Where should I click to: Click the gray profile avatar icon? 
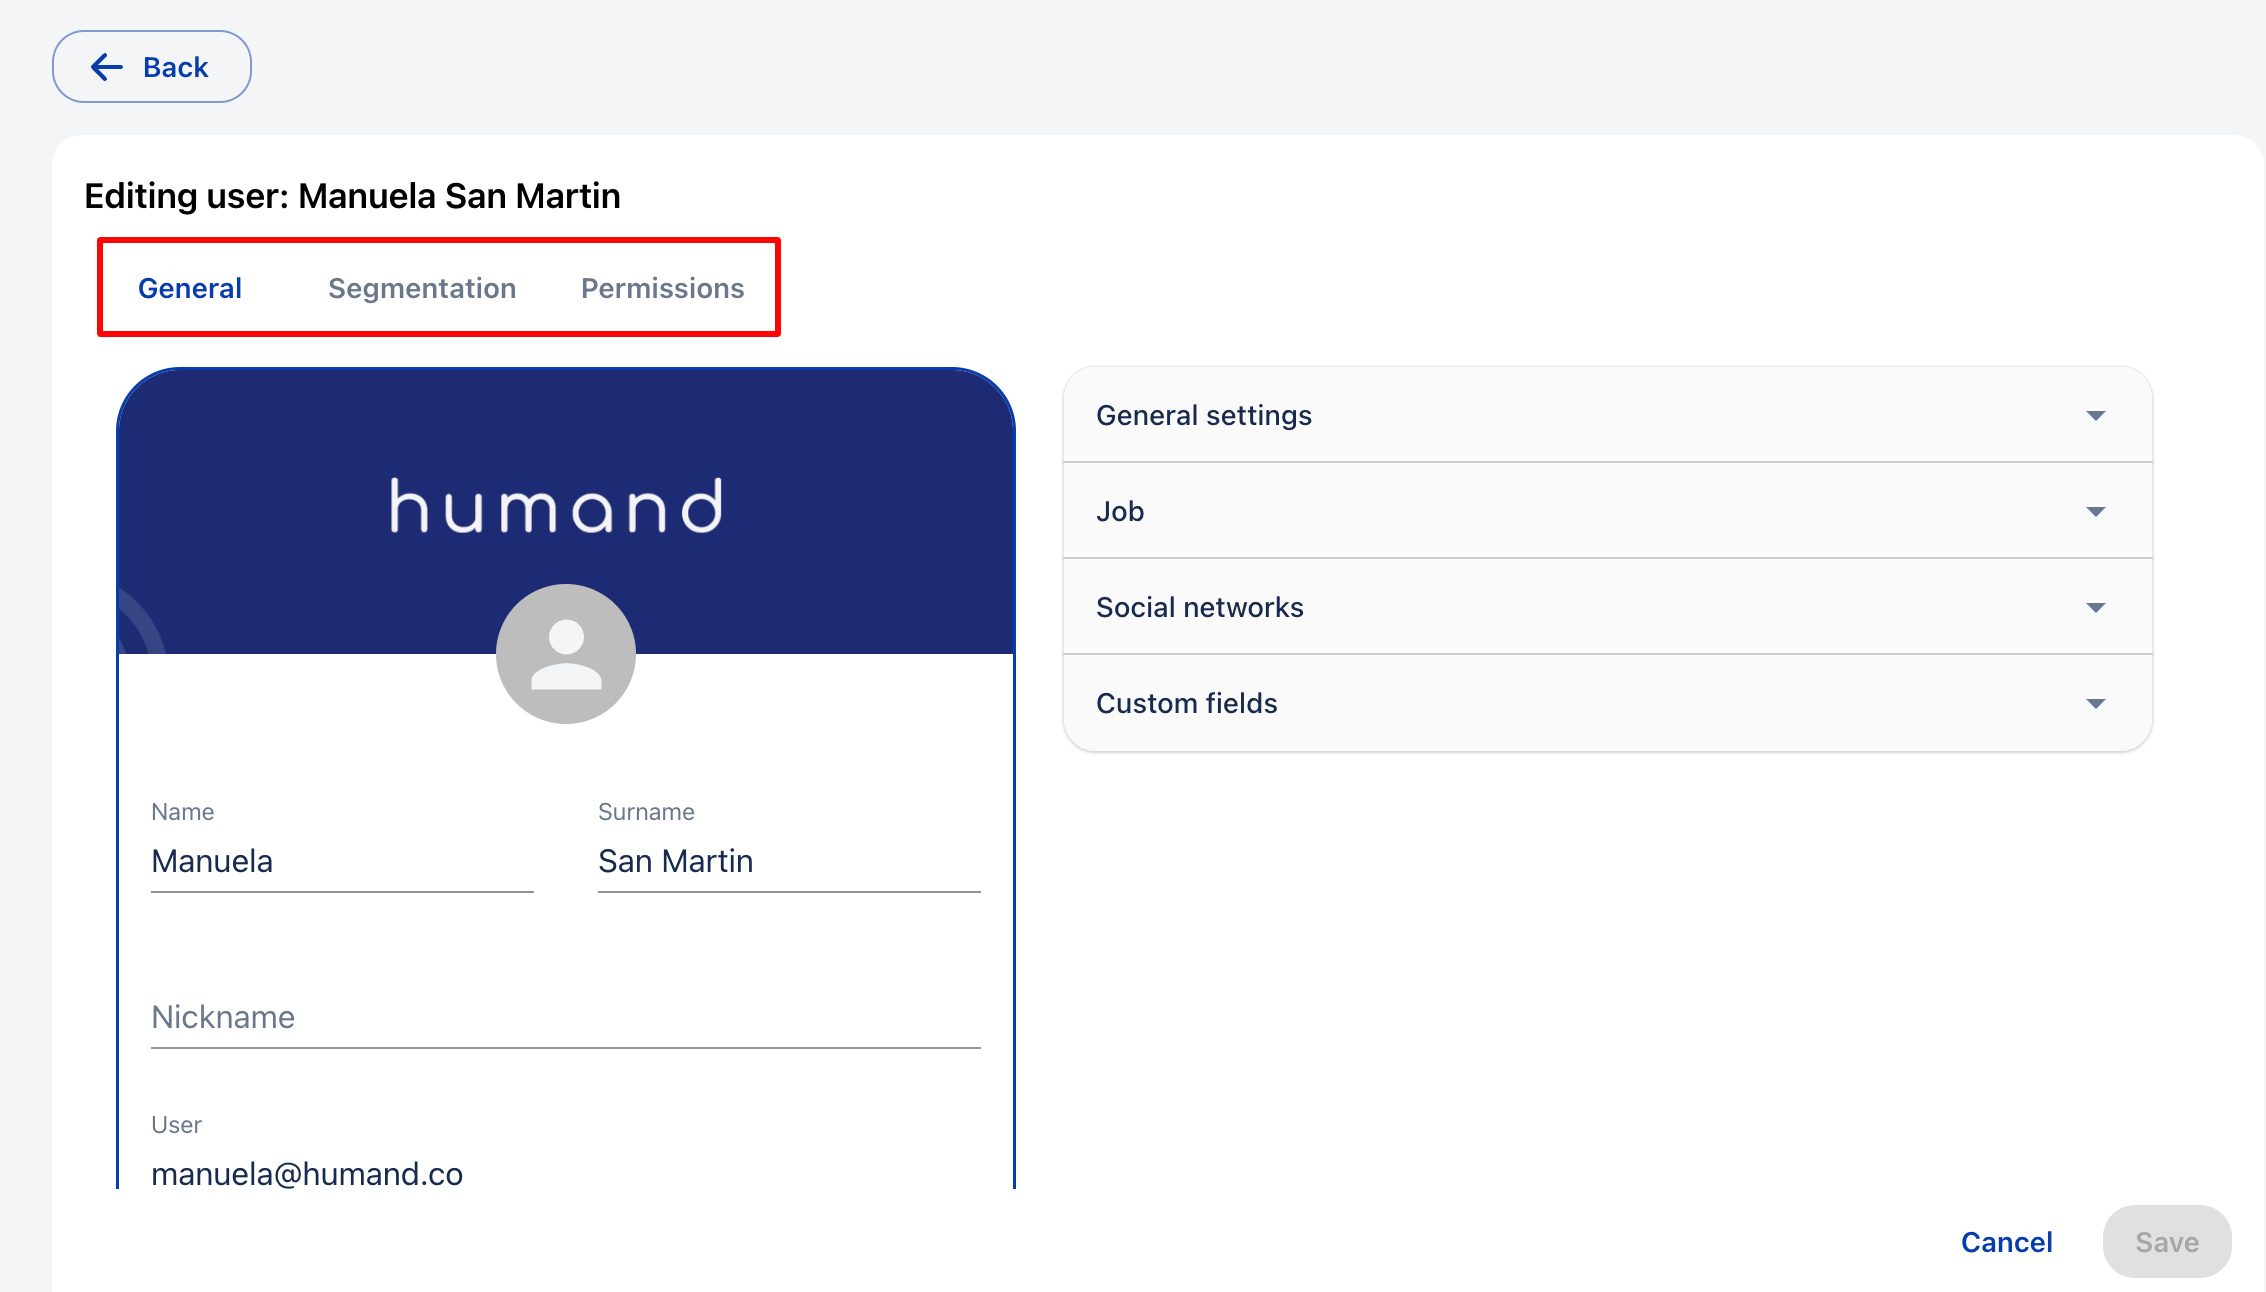[x=566, y=654]
